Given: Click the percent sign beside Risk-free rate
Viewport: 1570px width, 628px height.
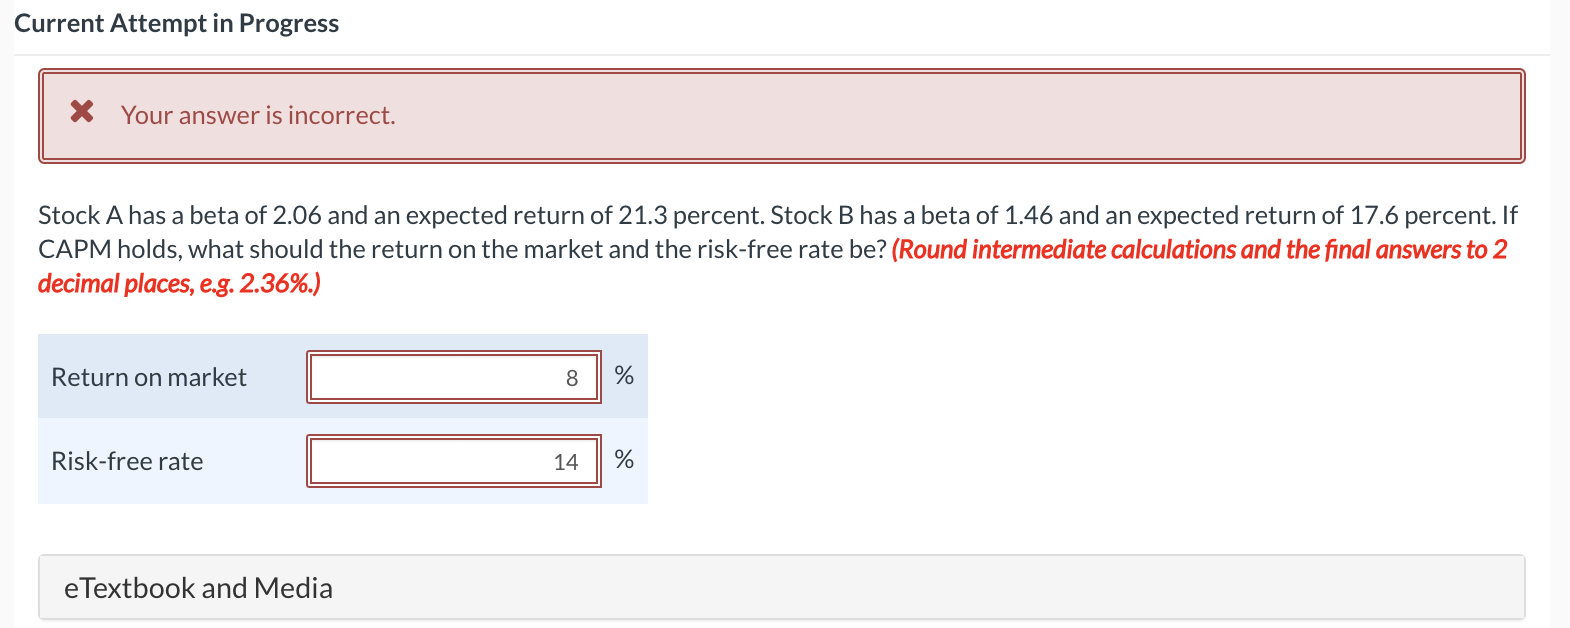Looking at the screenshot, I should pos(624,460).
